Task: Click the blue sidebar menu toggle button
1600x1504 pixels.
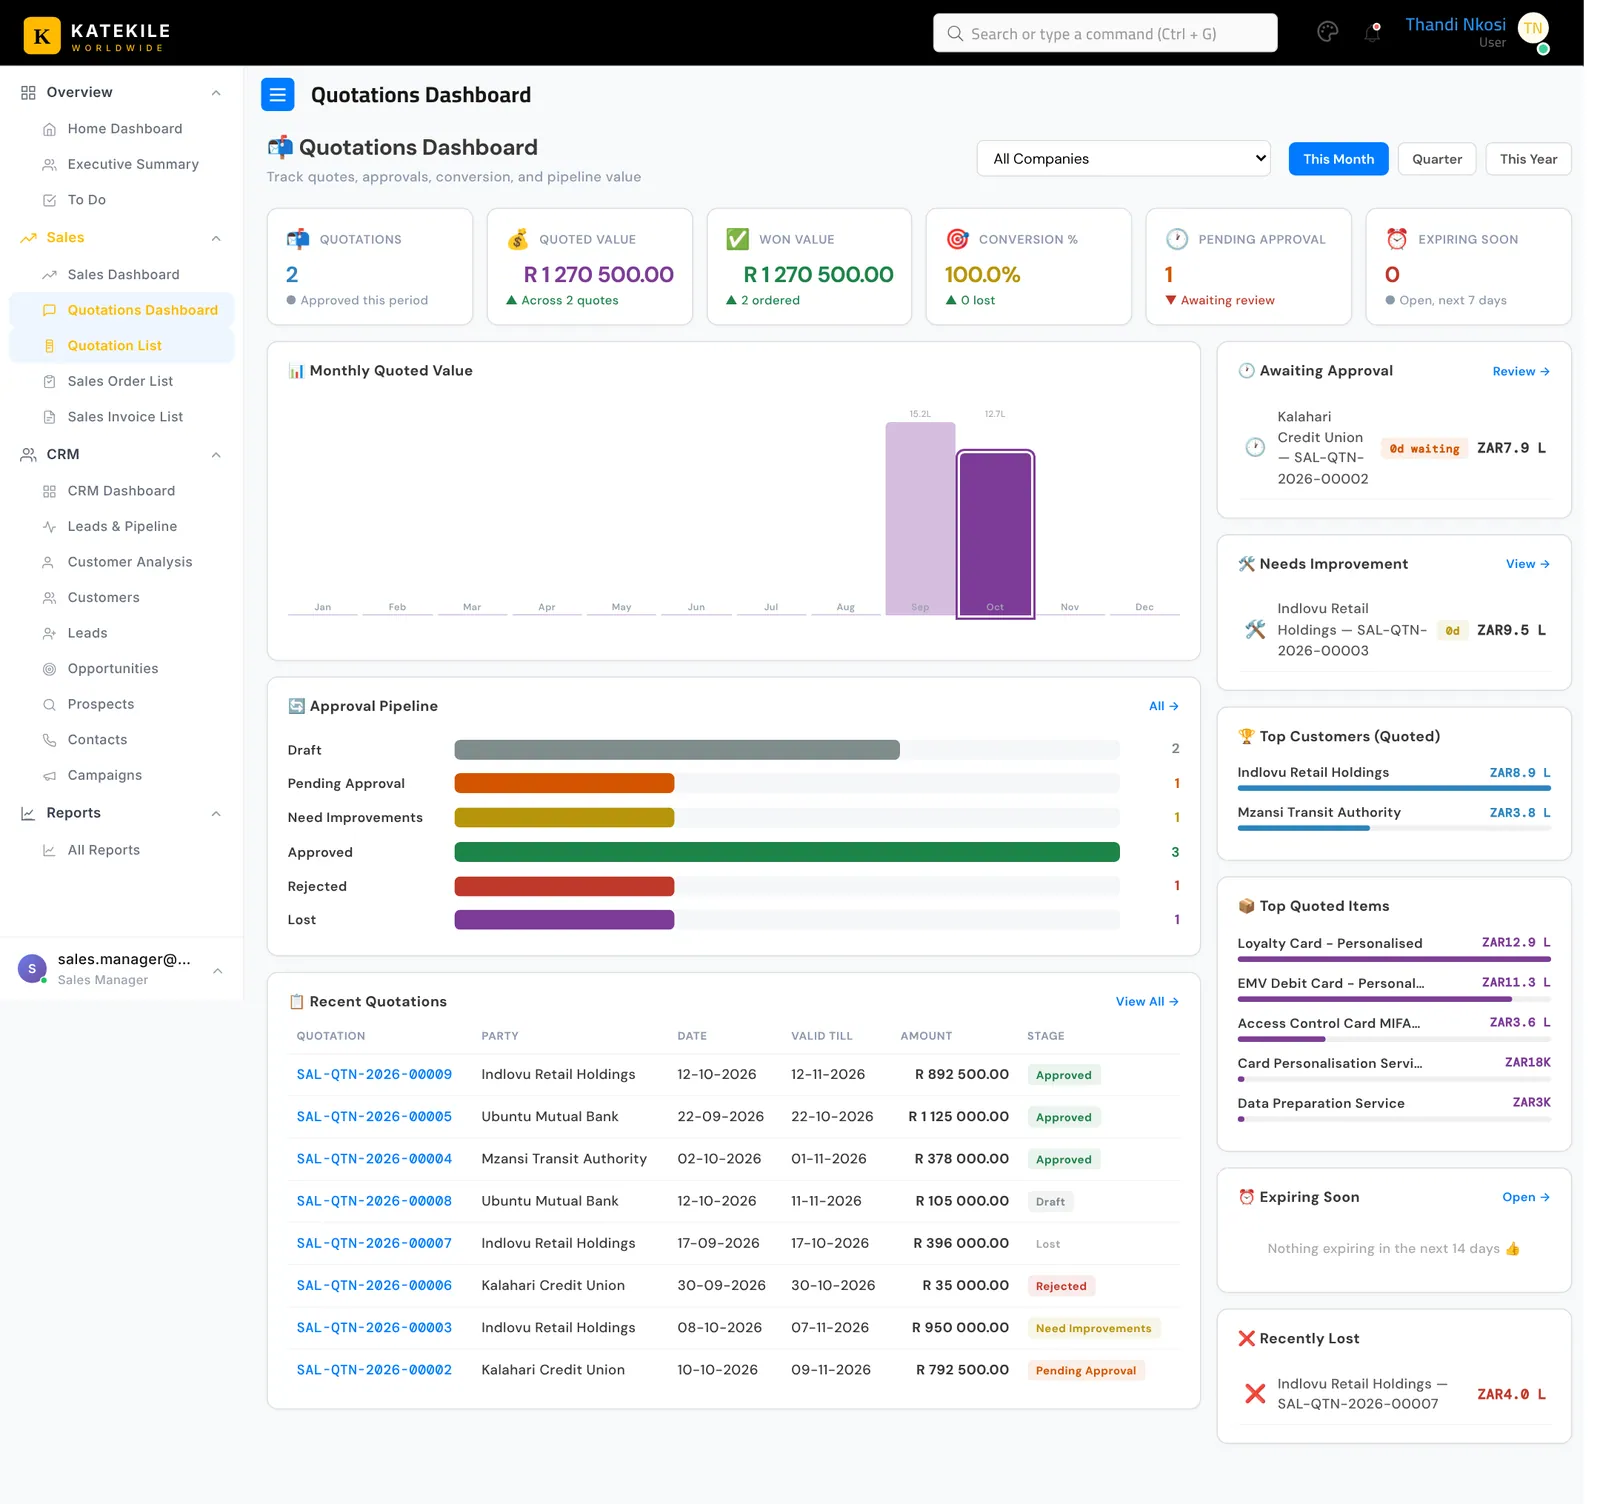Action: tap(278, 95)
